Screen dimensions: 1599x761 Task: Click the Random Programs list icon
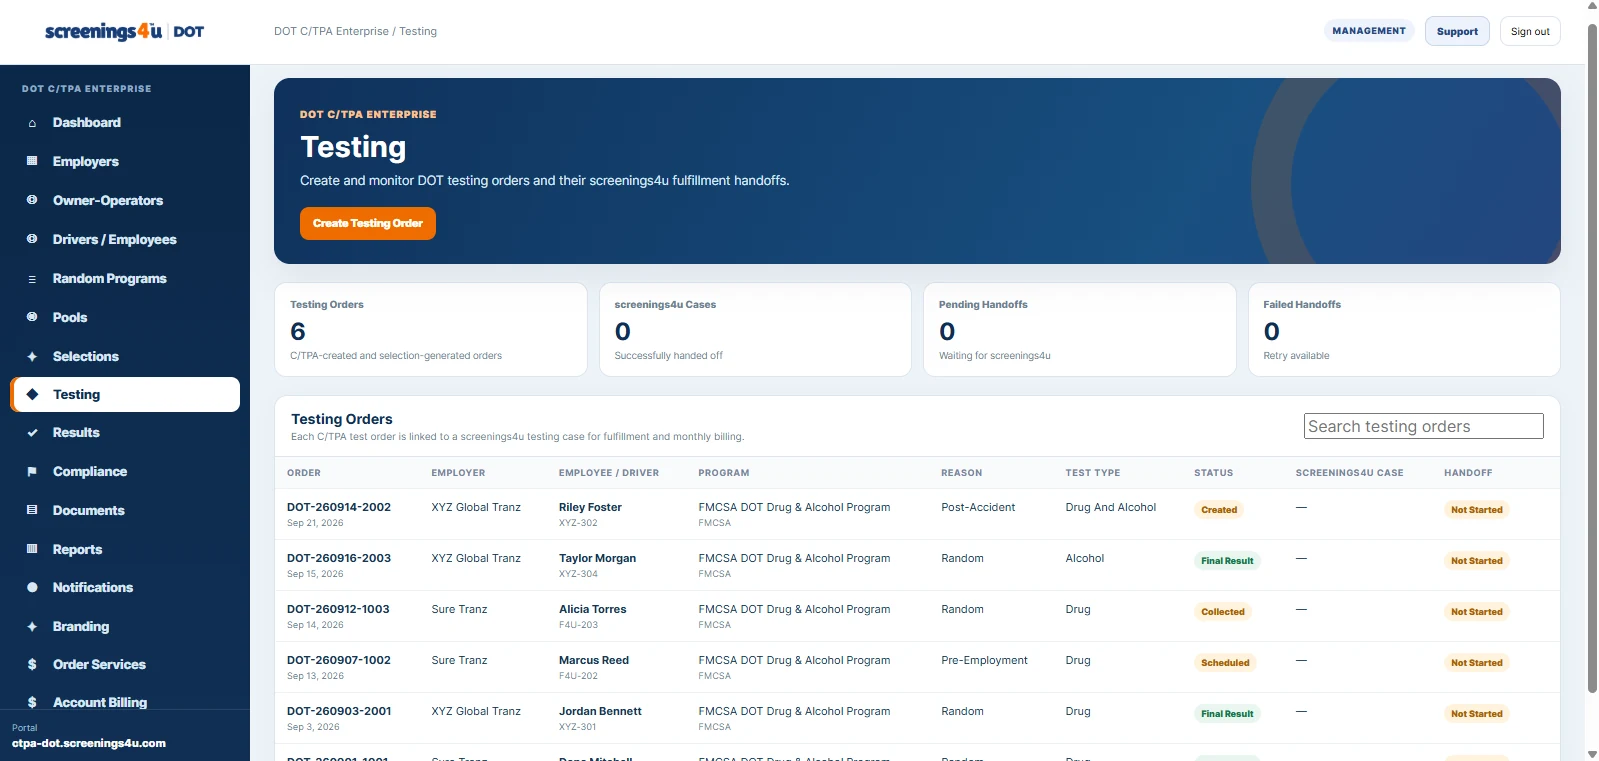(x=32, y=279)
